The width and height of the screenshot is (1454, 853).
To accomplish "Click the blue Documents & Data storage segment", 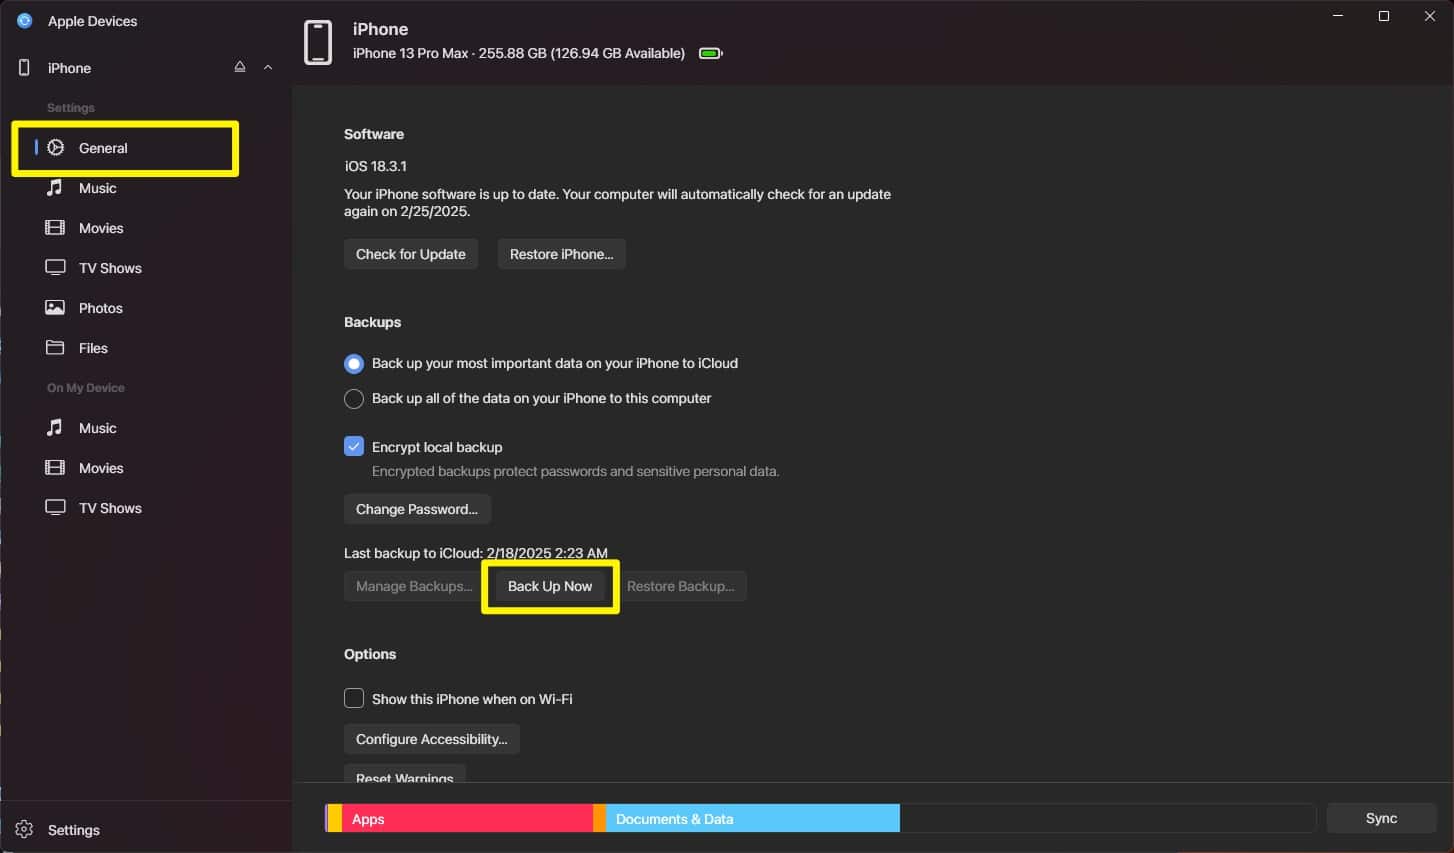I will coord(752,818).
